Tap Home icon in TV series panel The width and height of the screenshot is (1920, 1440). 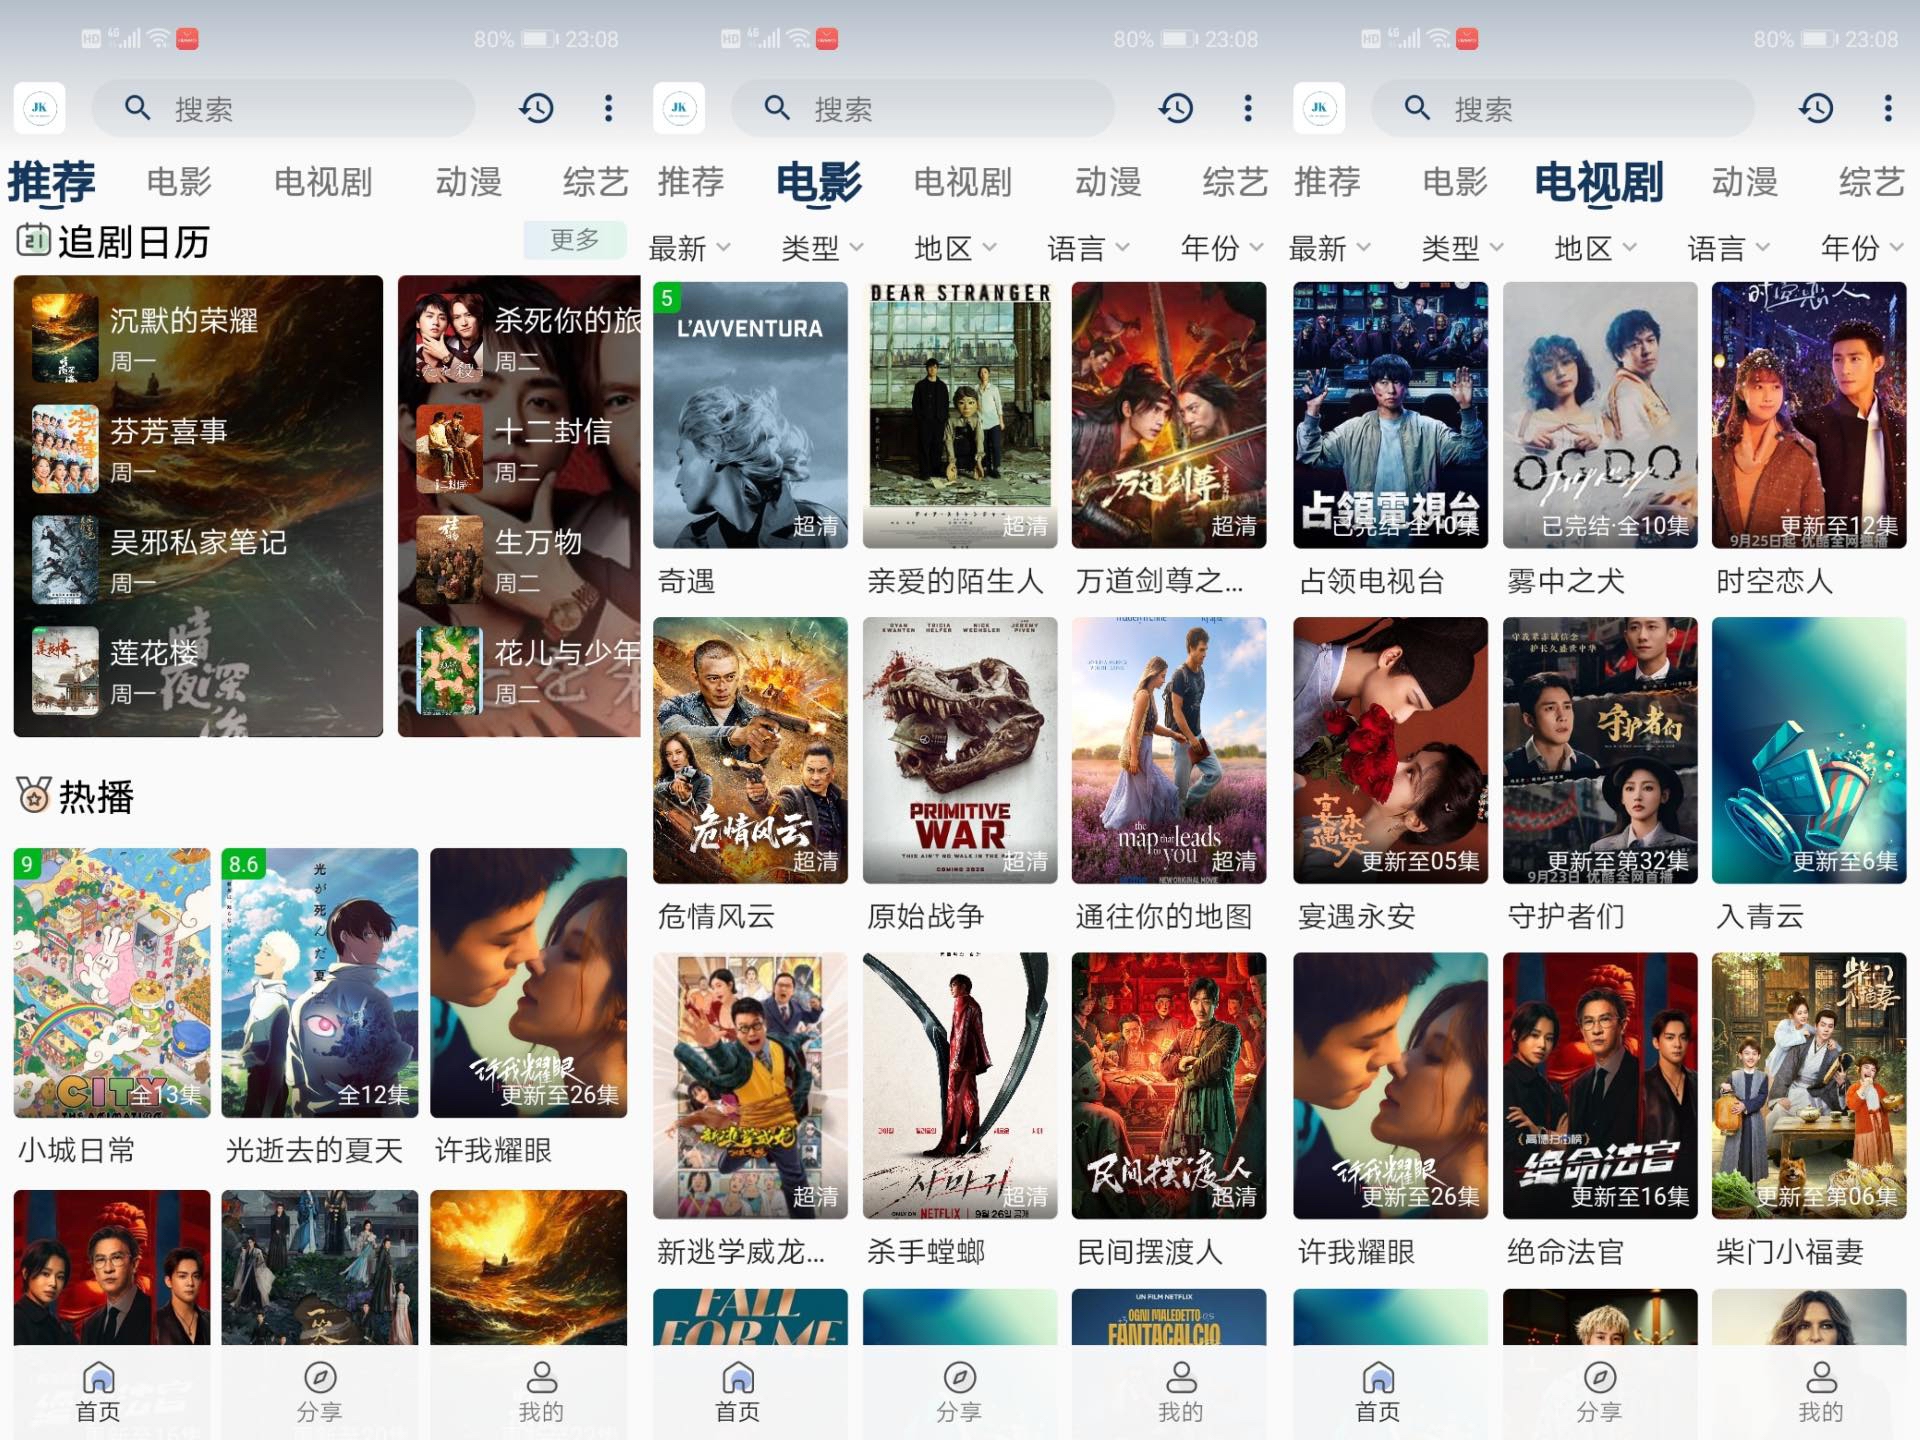tap(1377, 1378)
